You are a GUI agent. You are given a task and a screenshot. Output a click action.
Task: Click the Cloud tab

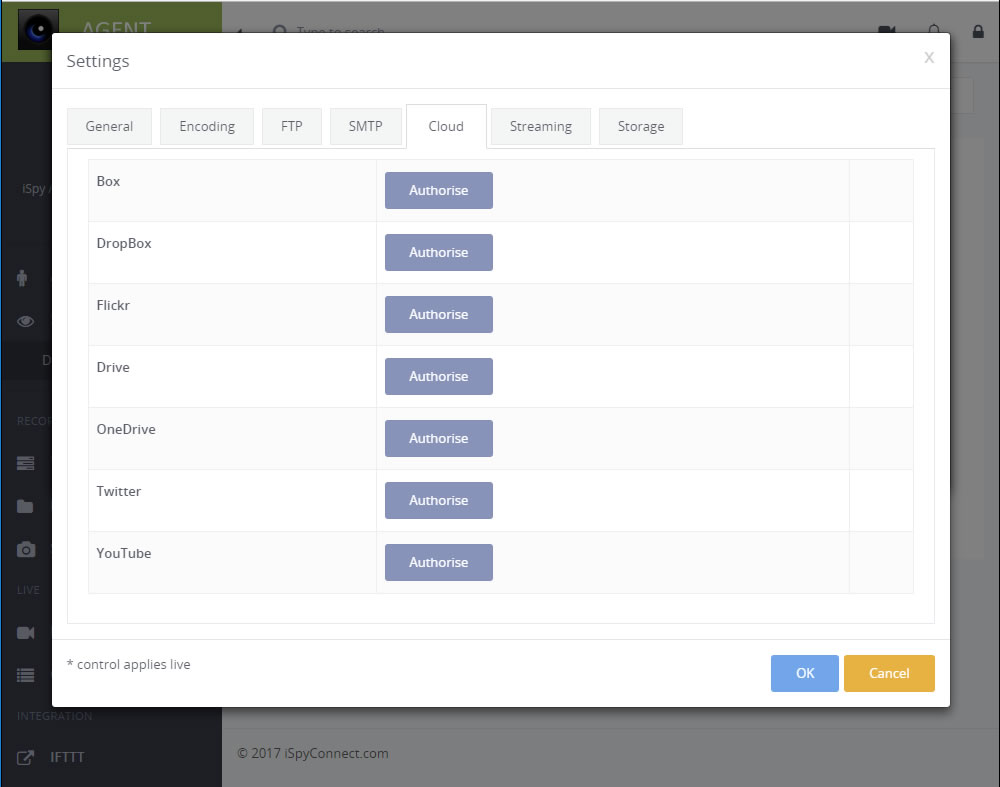coord(446,126)
